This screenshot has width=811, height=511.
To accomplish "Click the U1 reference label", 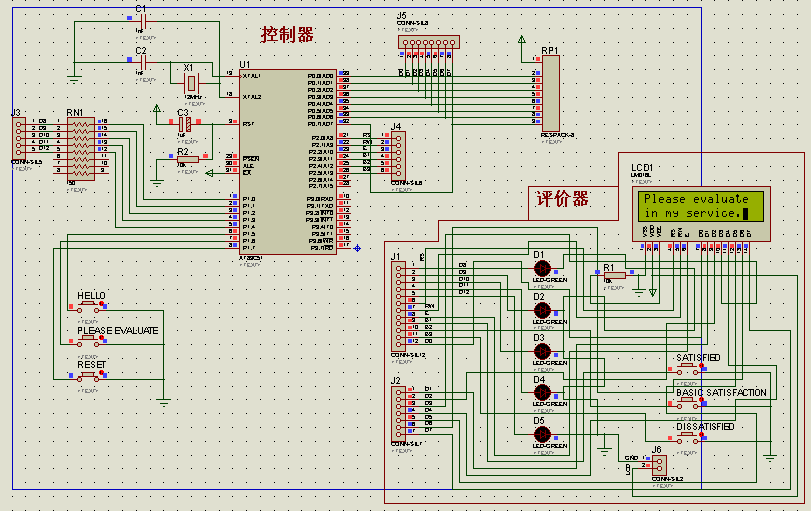I will click(x=244, y=64).
